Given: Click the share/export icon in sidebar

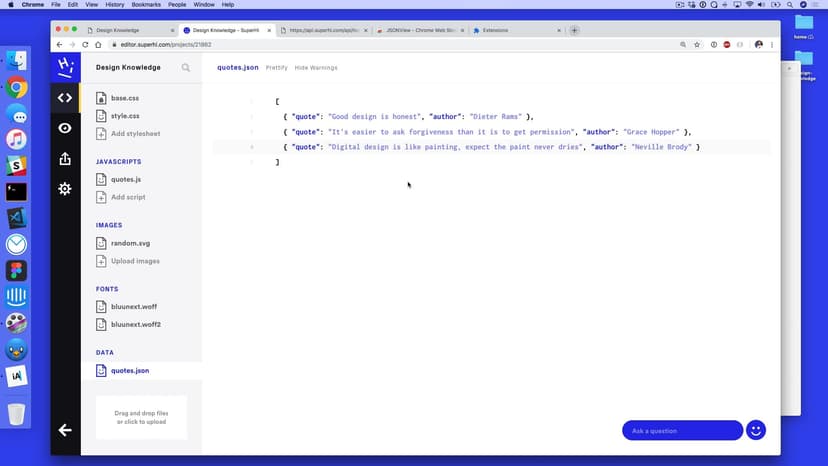Looking at the screenshot, I should click(65, 158).
